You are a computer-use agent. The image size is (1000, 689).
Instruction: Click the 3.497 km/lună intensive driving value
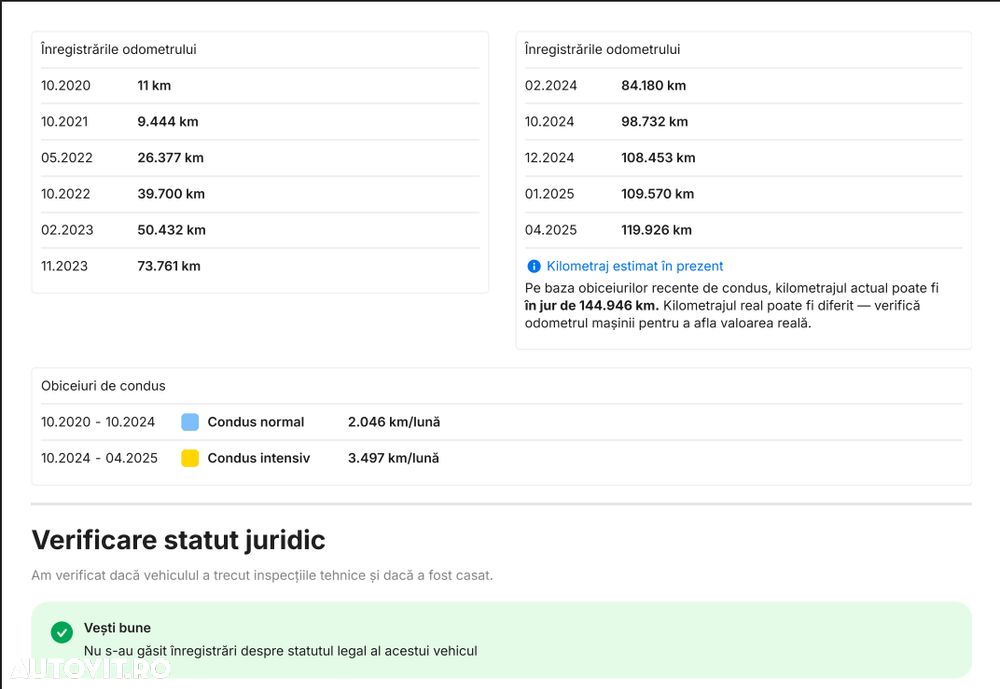point(393,458)
